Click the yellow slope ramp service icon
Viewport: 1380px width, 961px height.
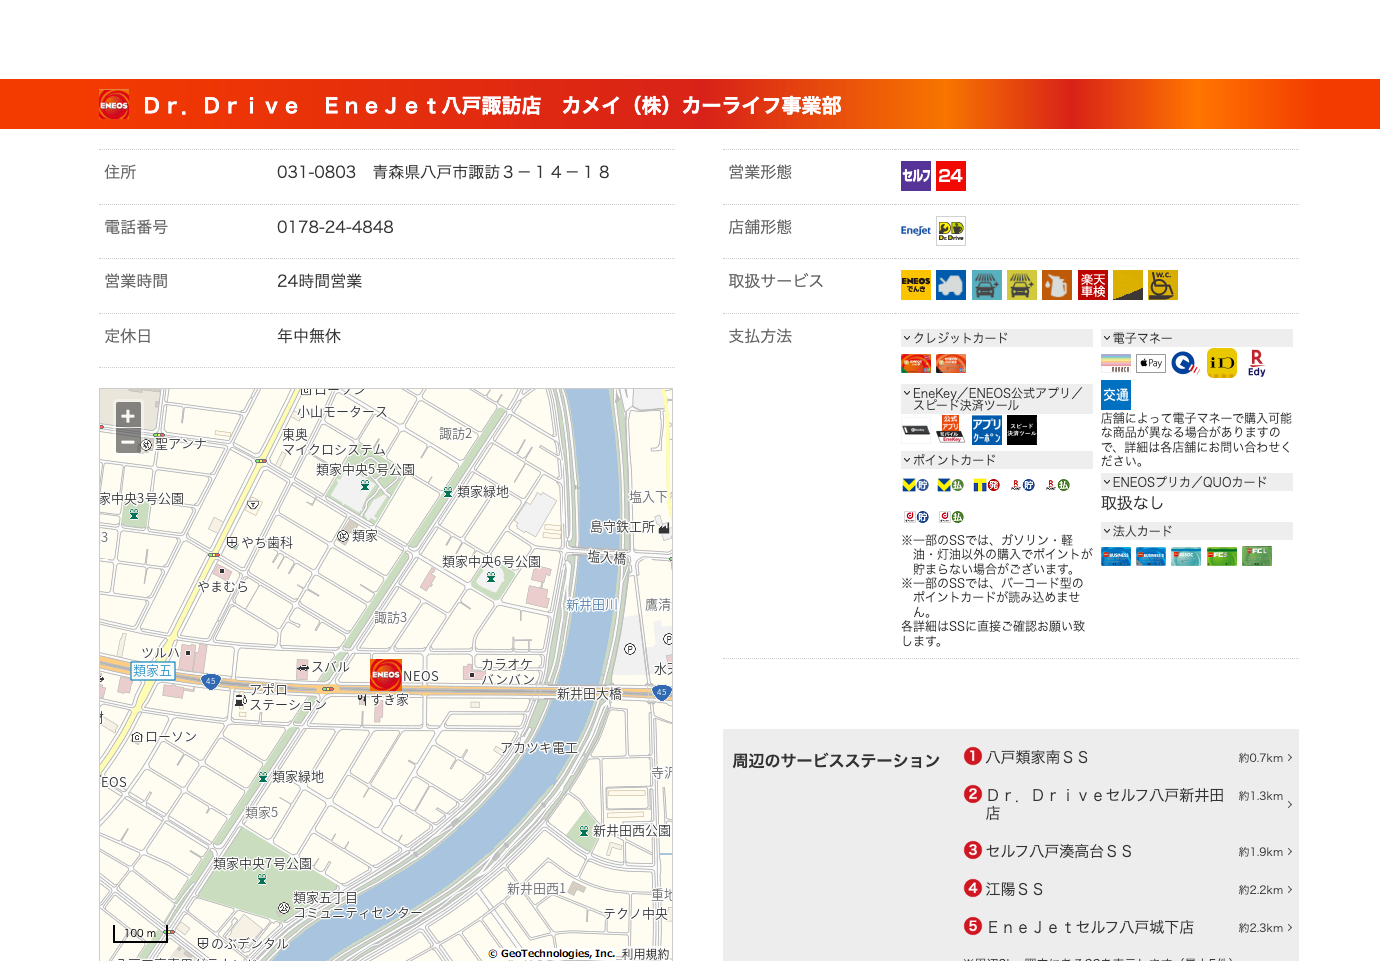coord(1128,285)
